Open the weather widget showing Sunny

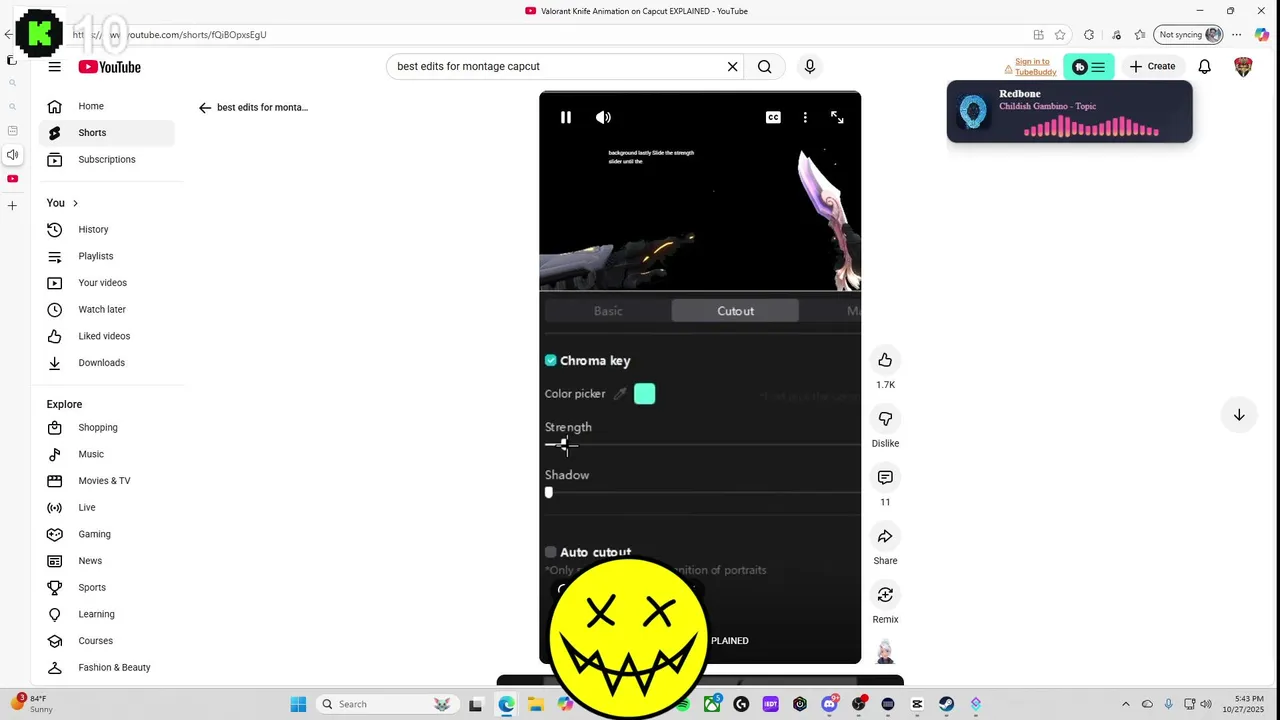32,704
